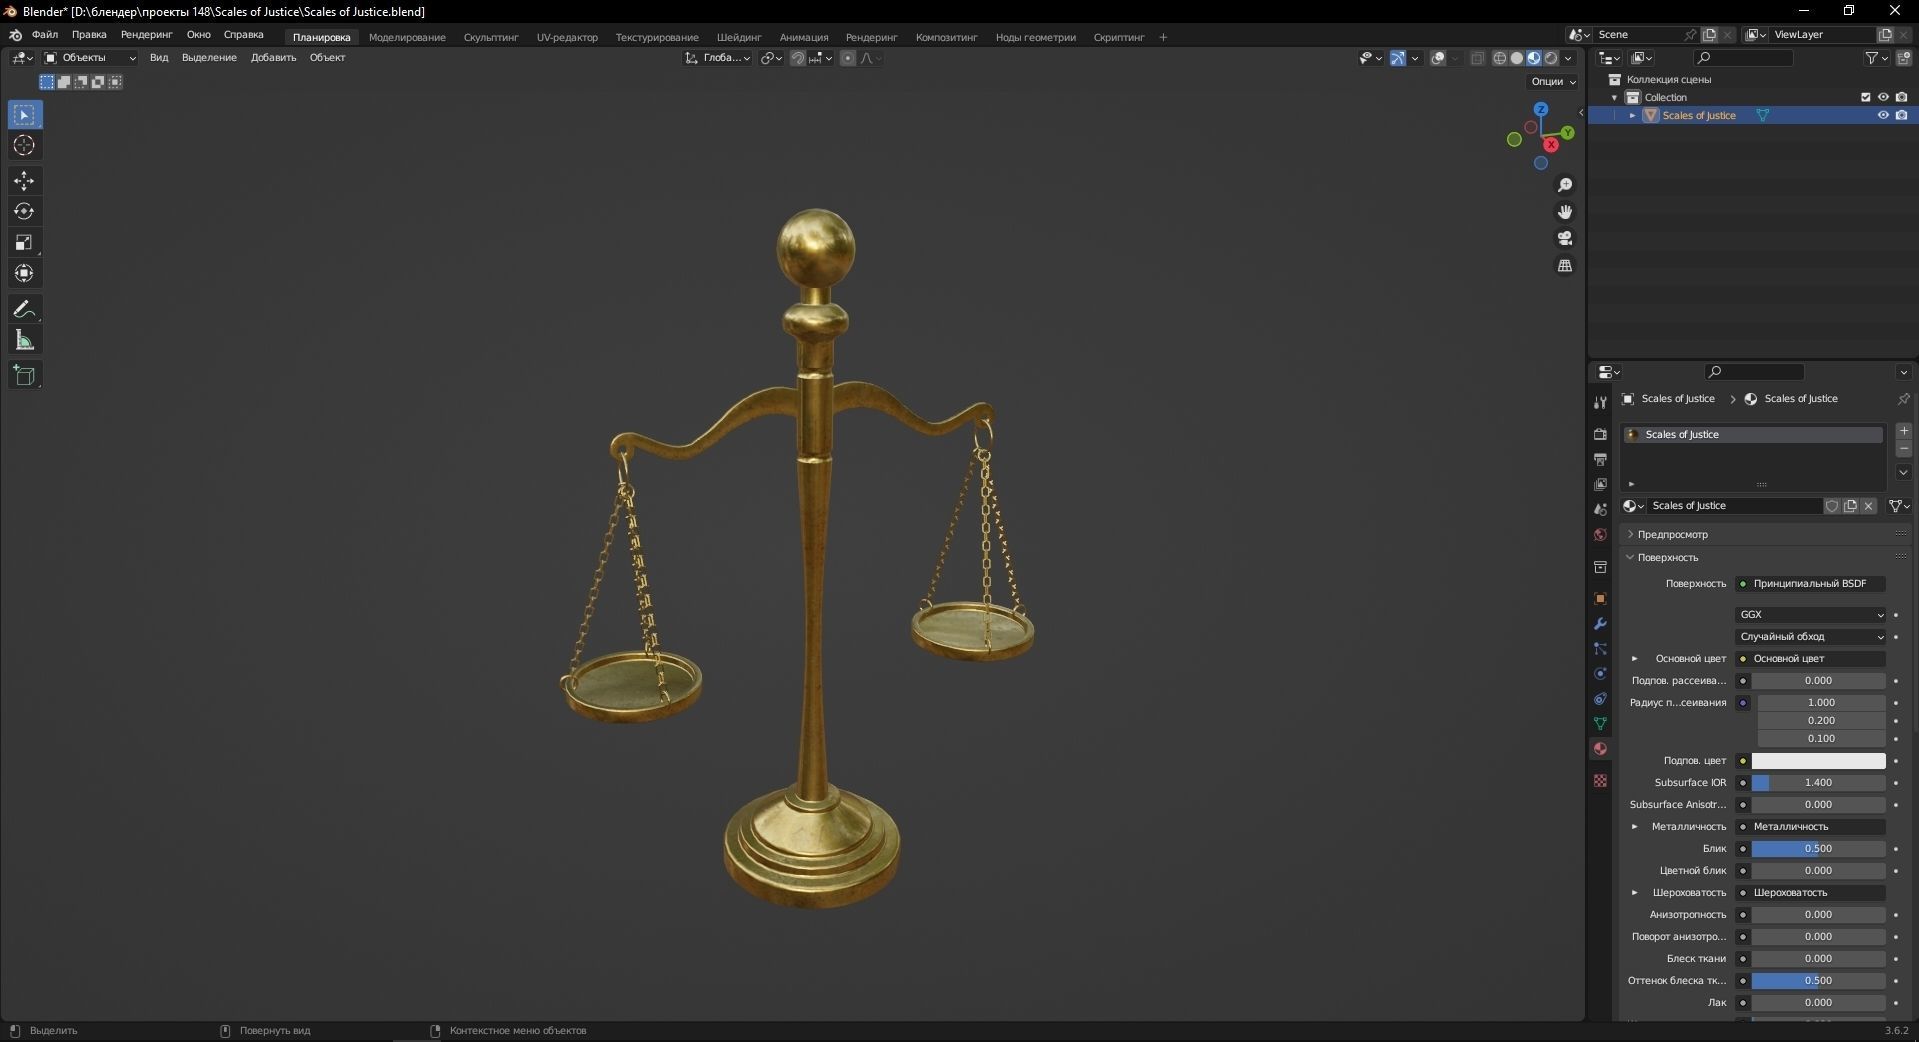Select the Transform tool

tap(25, 274)
